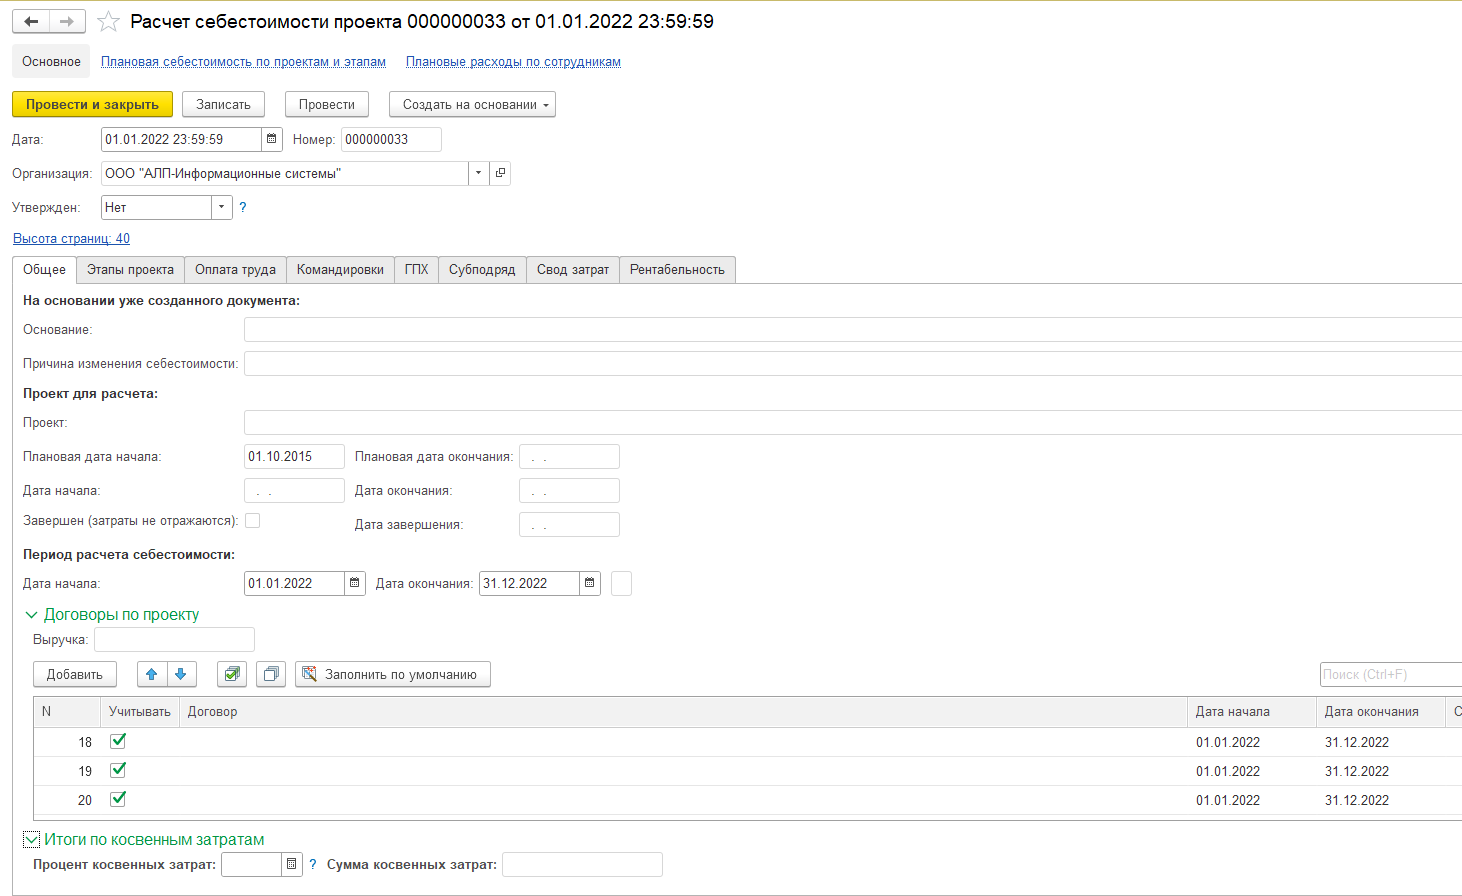Collapse the Договоры по проекту section

click(x=31, y=615)
